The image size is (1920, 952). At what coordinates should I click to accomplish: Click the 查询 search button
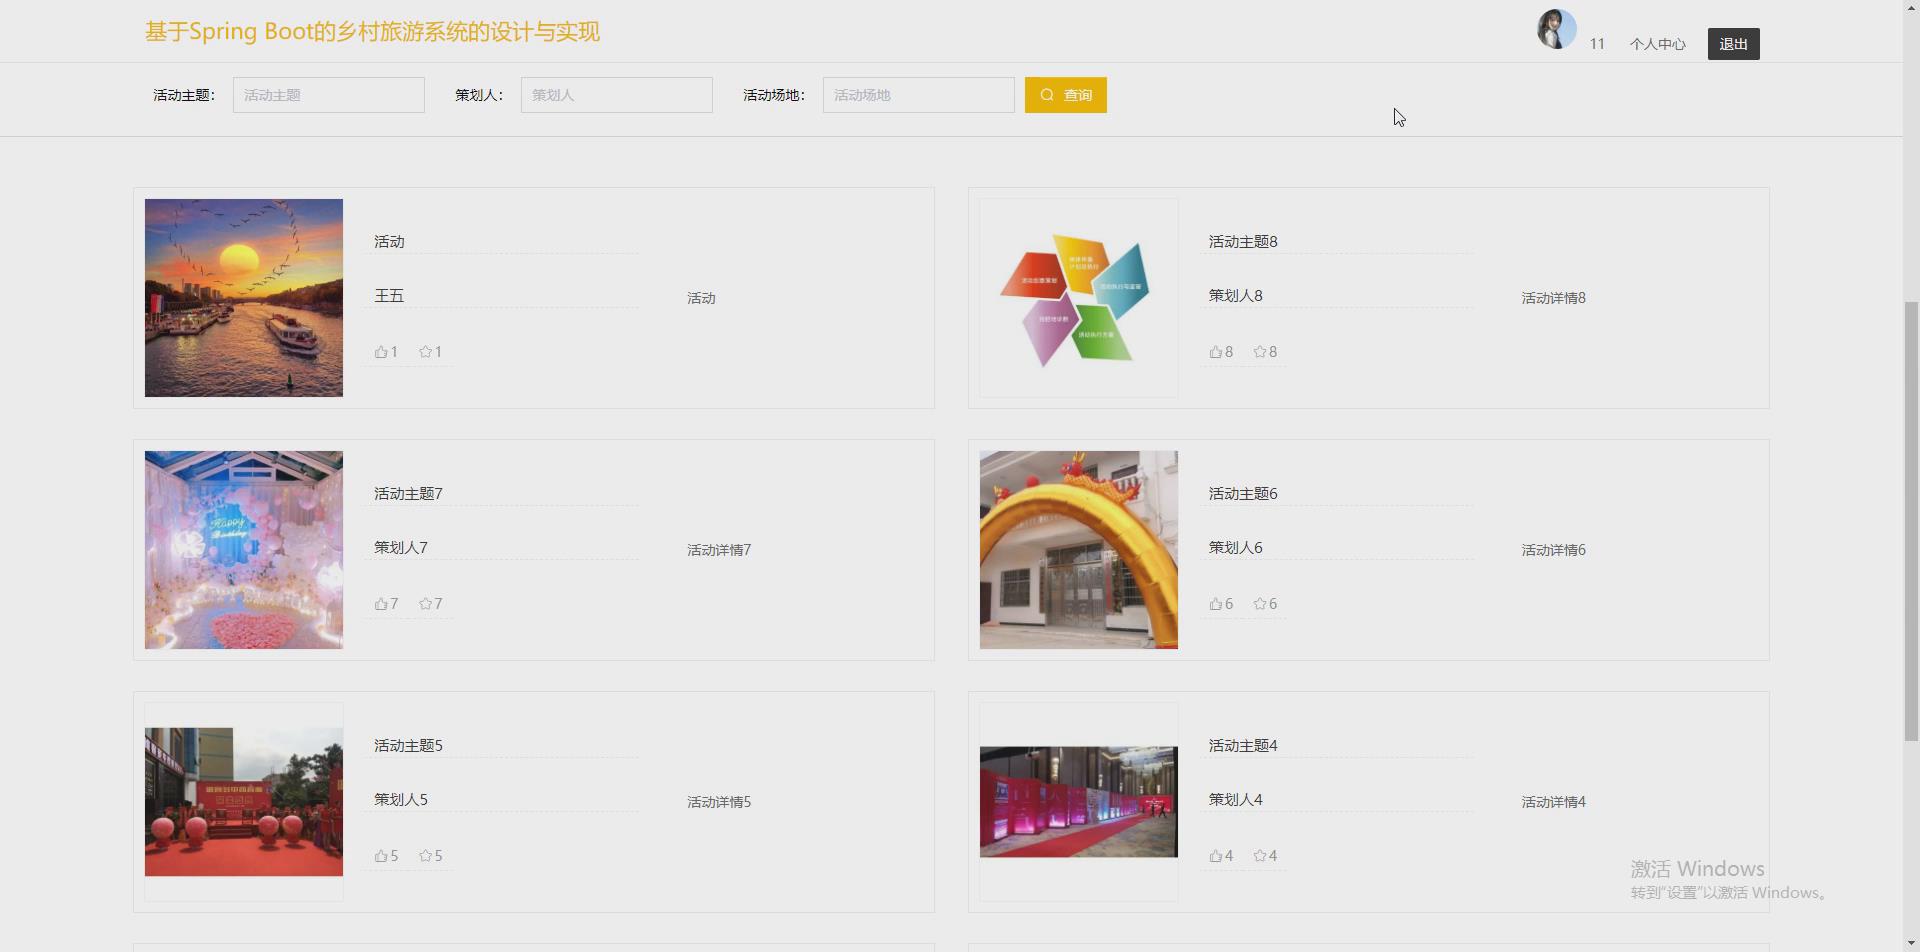(1065, 94)
